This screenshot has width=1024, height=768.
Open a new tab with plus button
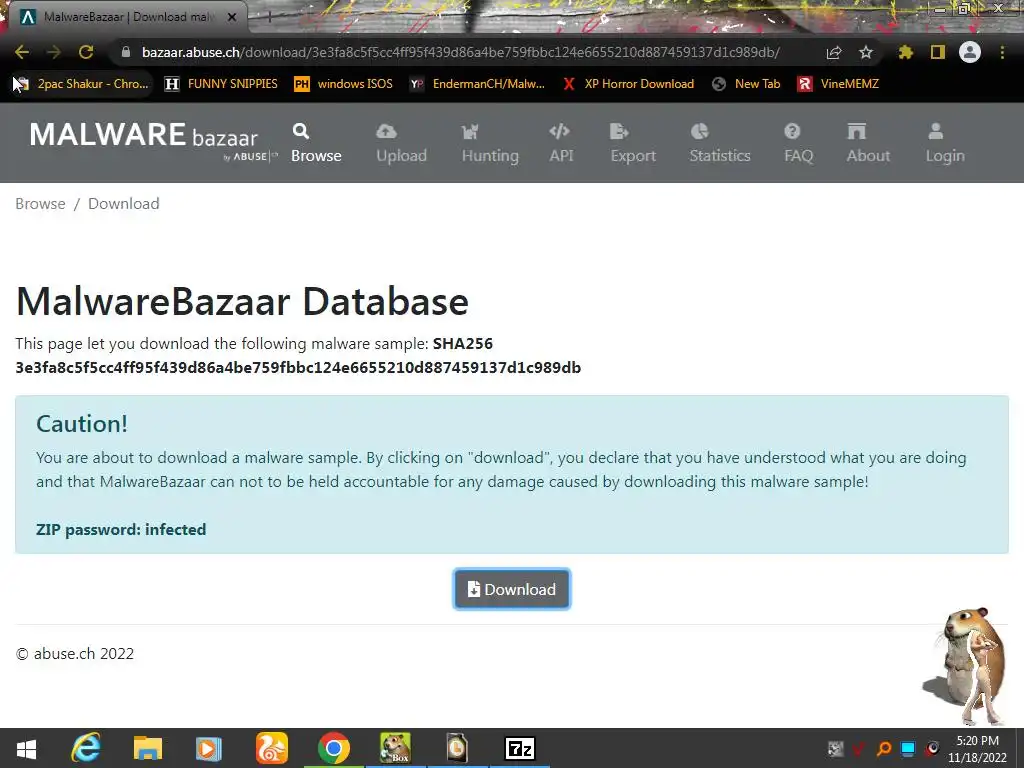click(x=268, y=18)
